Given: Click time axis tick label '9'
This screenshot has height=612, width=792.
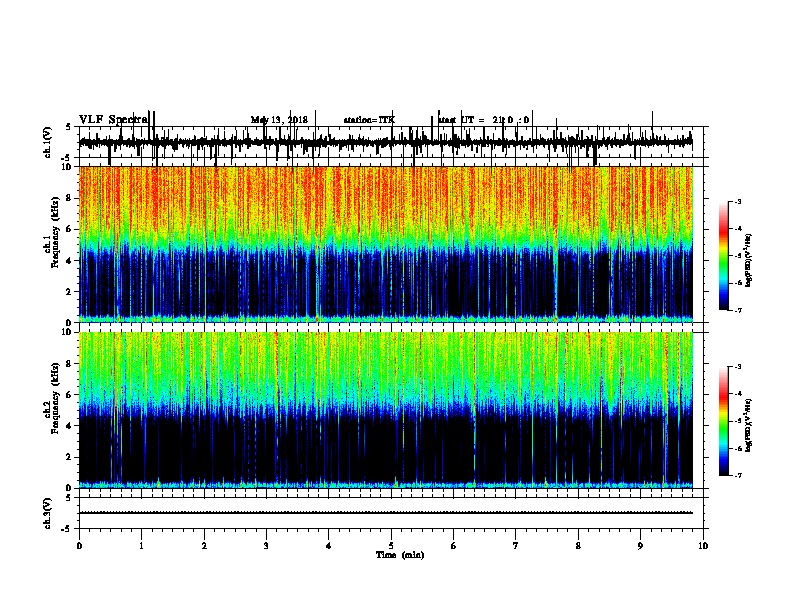Looking at the screenshot, I should click(640, 546).
